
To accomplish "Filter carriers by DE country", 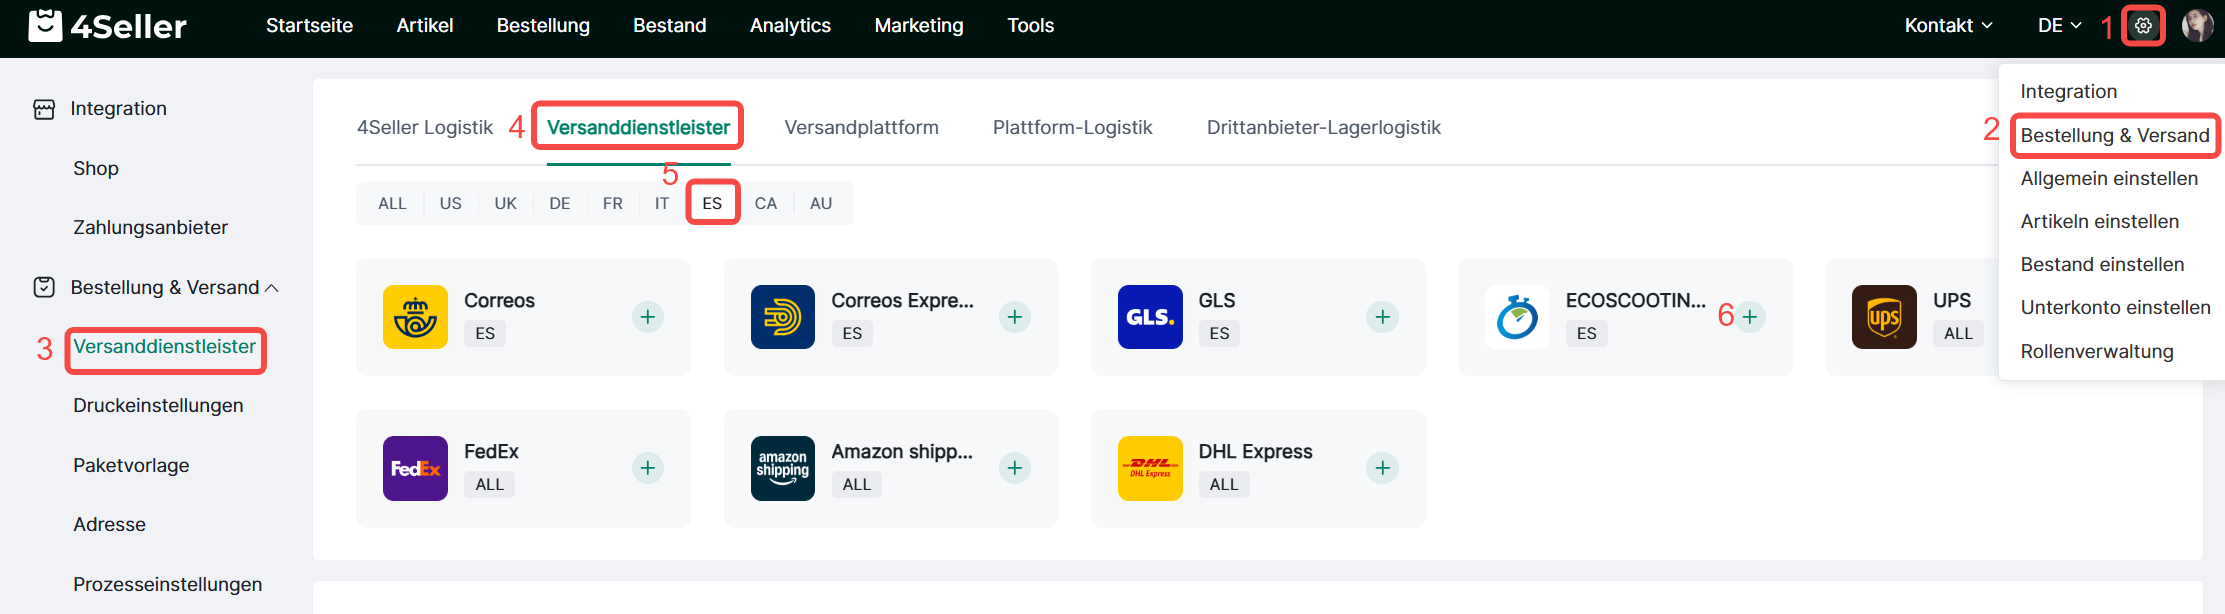I will pyautogui.click(x=559, y=203).
